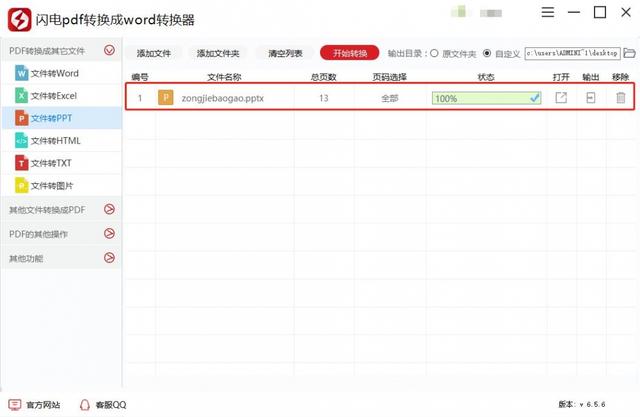Expand the 其他文件转换成PDF section
Image resolution: width=640 pixels, height=417 pixels.
pyautogui.click(x=109, y=210)
